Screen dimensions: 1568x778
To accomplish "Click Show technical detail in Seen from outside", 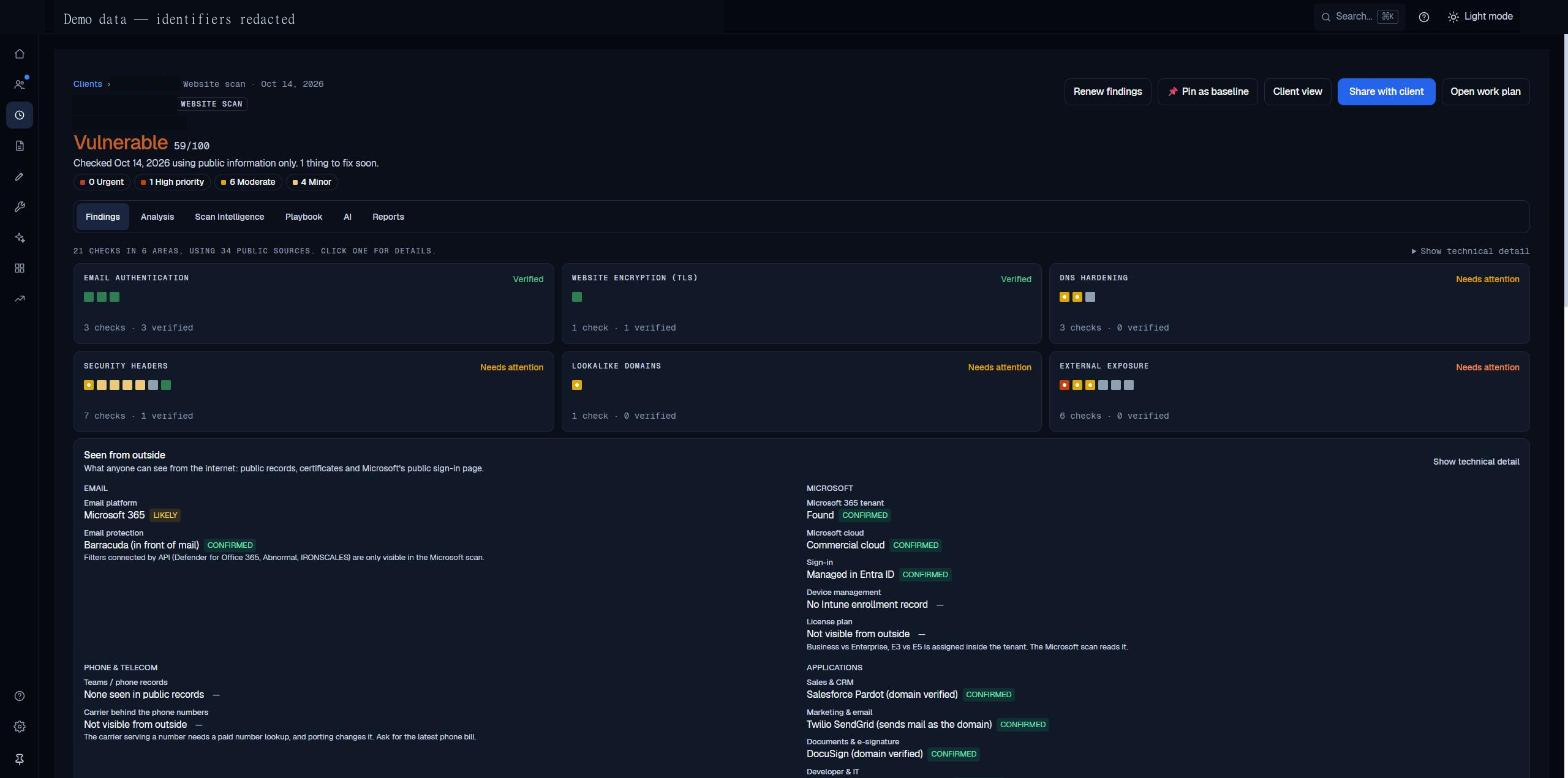I will (x=1476, y=462).
